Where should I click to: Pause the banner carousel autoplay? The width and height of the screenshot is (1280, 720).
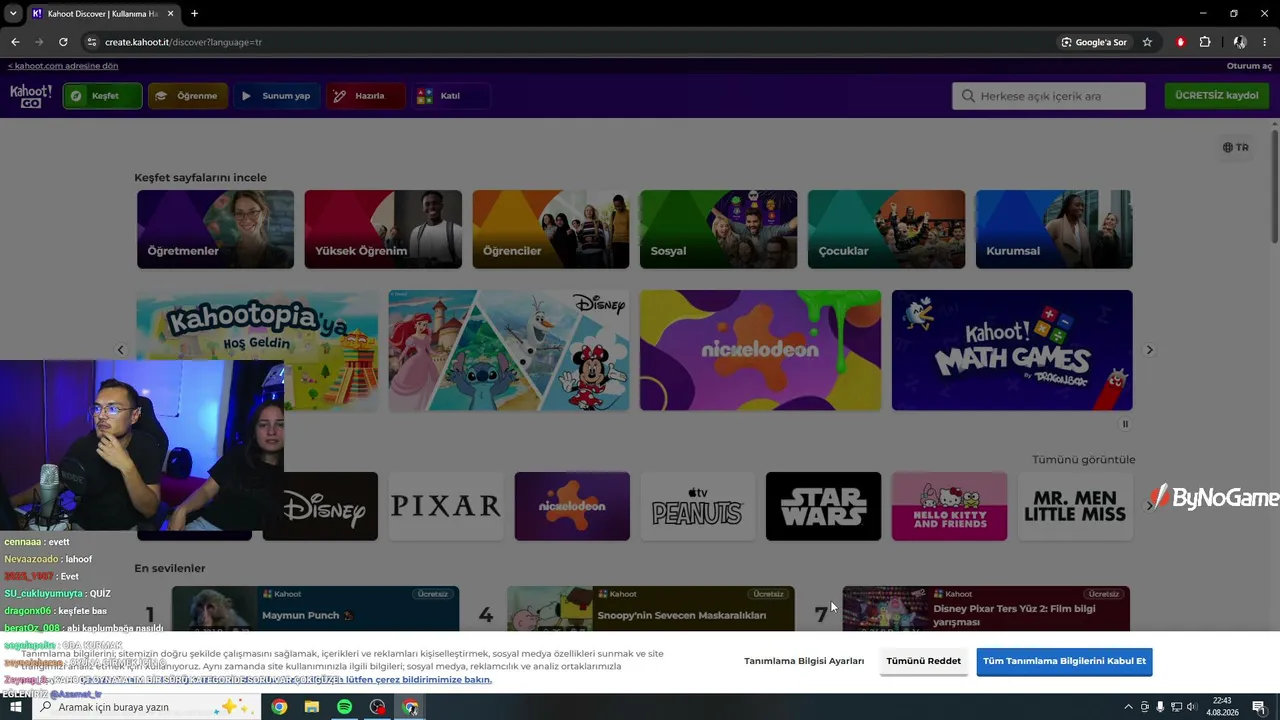tap(1125, 424)
